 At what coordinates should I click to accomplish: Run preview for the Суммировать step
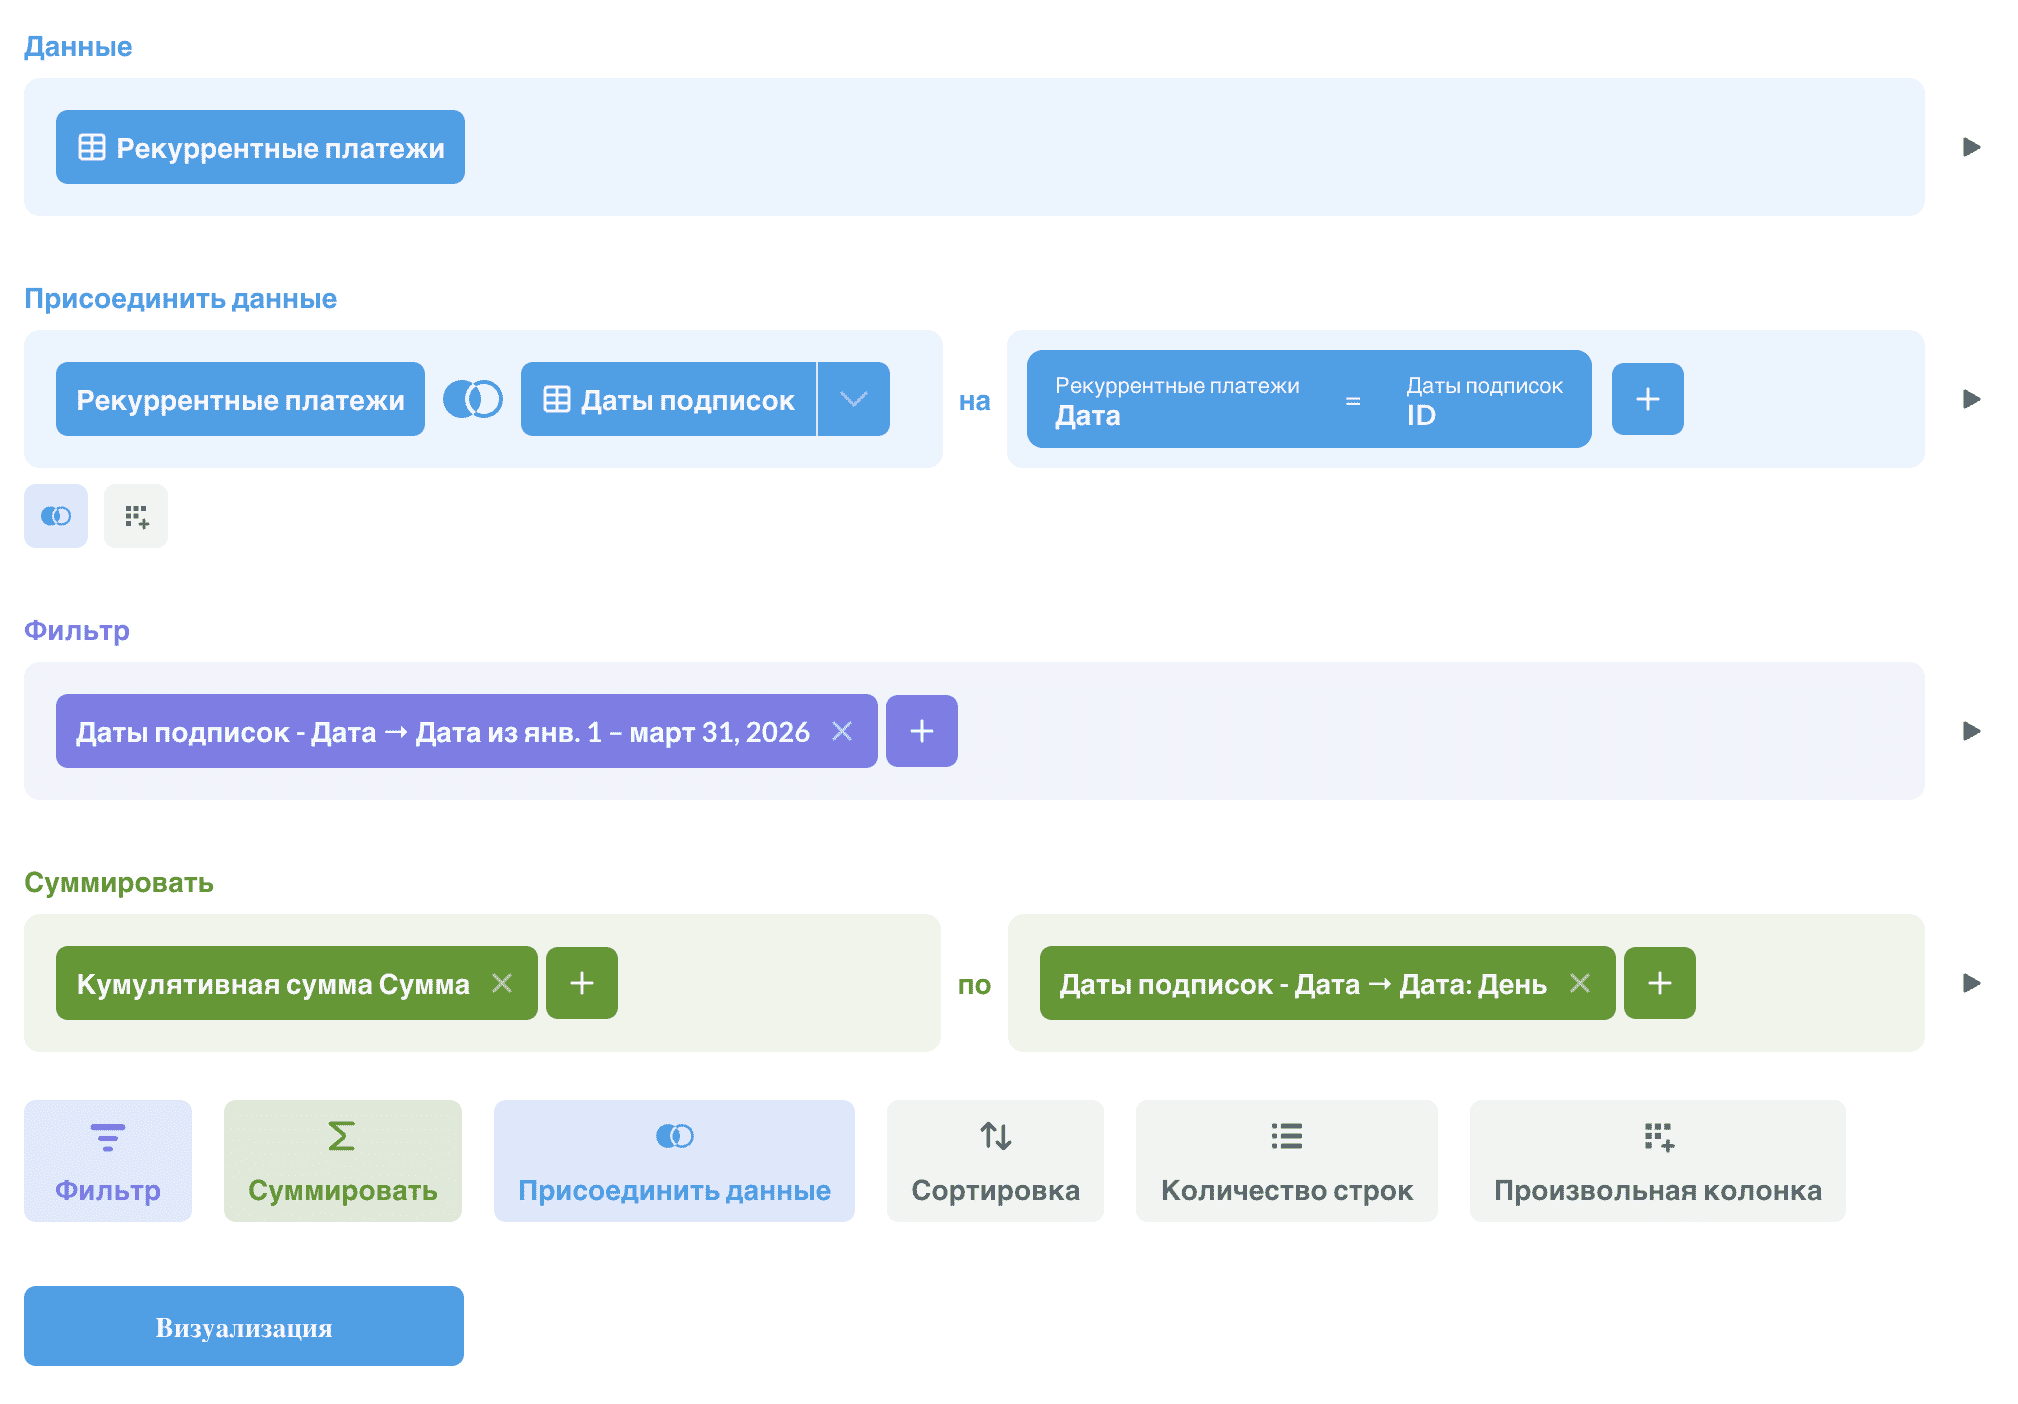[x=1971, y=983]
